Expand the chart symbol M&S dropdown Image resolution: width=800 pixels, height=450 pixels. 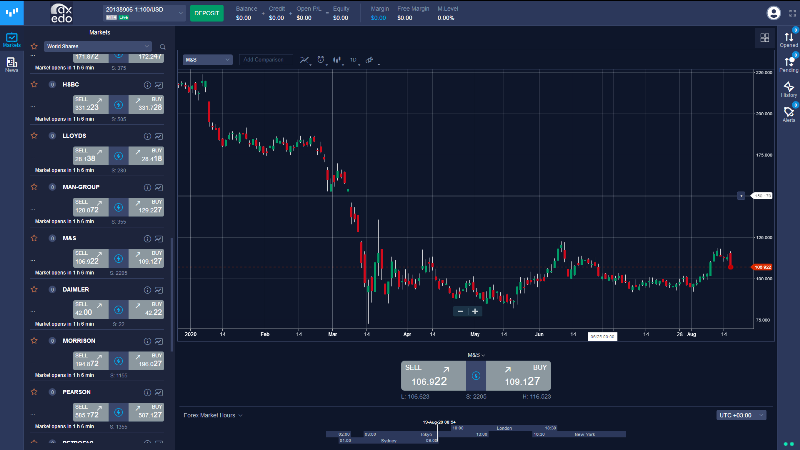208,60
